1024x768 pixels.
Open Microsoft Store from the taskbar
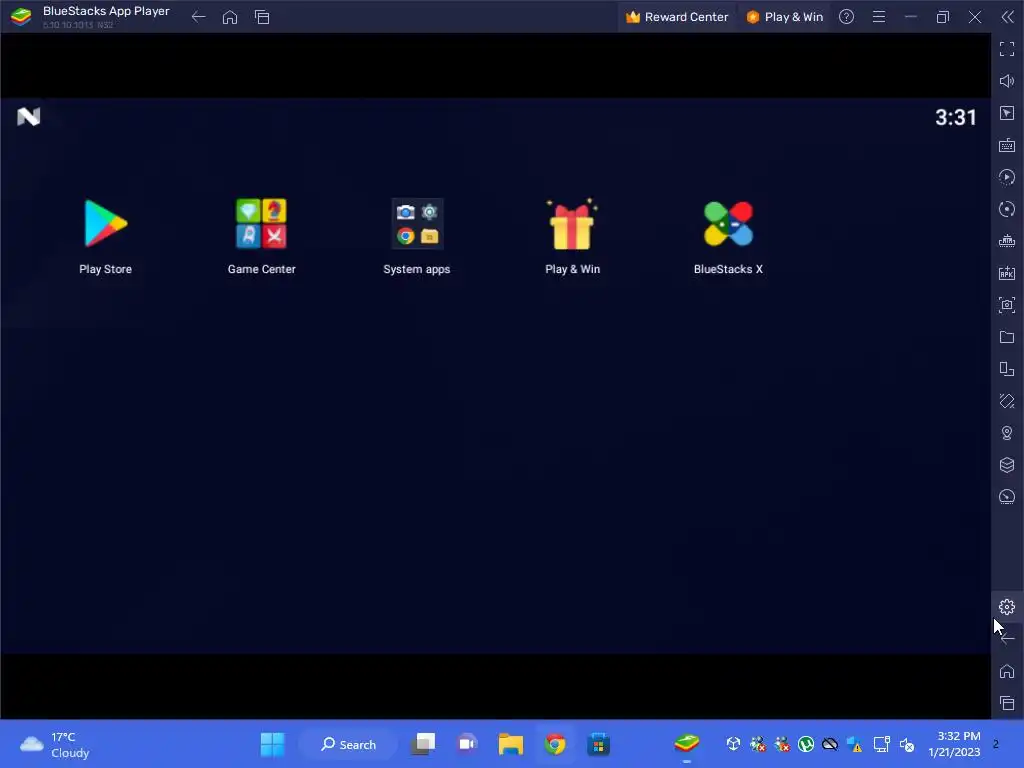pos(598,744)
